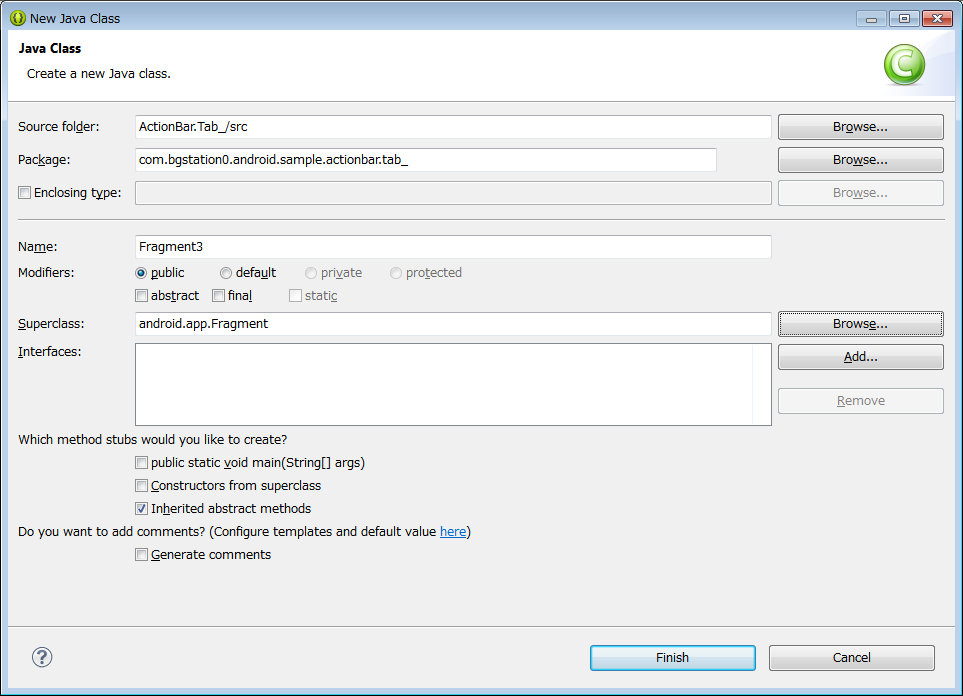
Task: Select the default modifier radio button
Action: (x=226, y=273)
